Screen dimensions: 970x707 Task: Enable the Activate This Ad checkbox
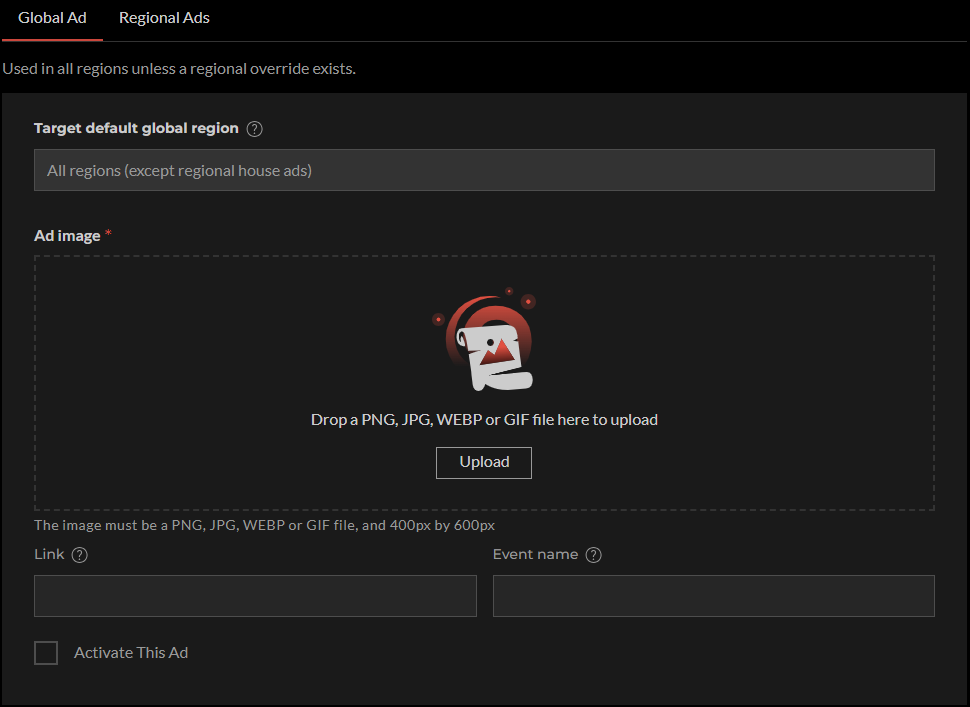pos(46,653)
